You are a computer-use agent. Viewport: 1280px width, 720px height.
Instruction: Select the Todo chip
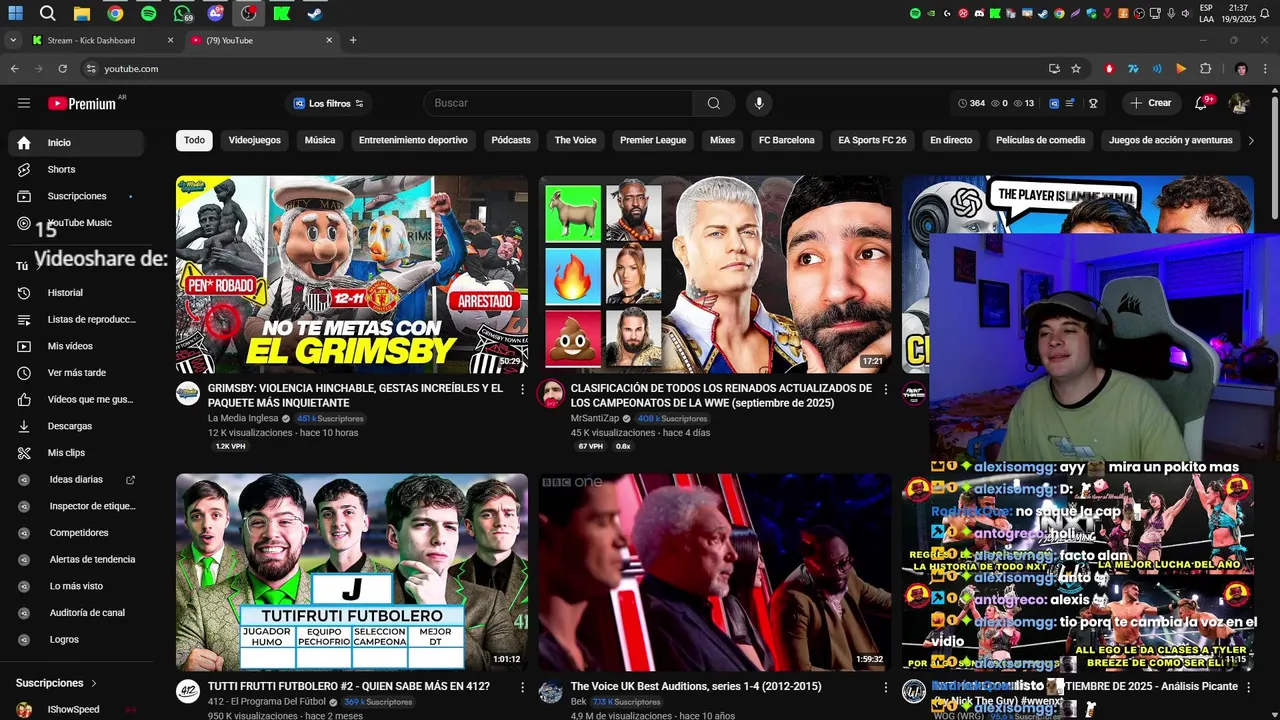point(194,140)
